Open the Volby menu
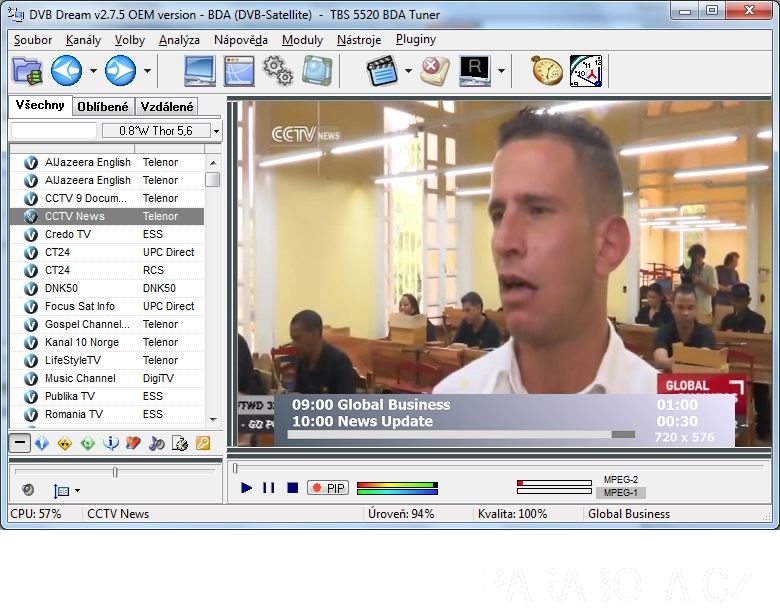 click(129, 40)
